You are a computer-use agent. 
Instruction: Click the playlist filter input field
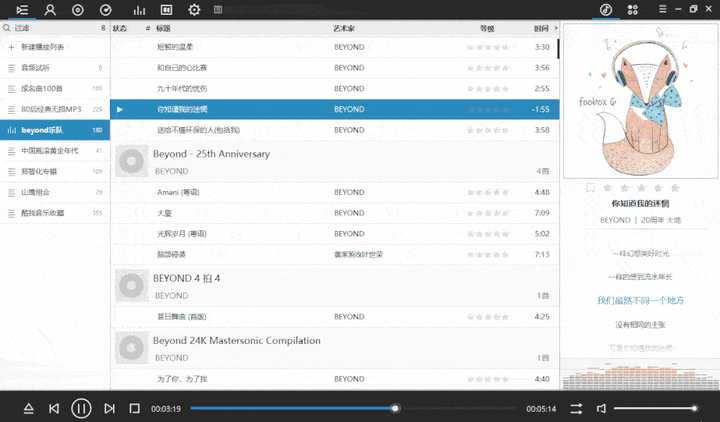55,28
